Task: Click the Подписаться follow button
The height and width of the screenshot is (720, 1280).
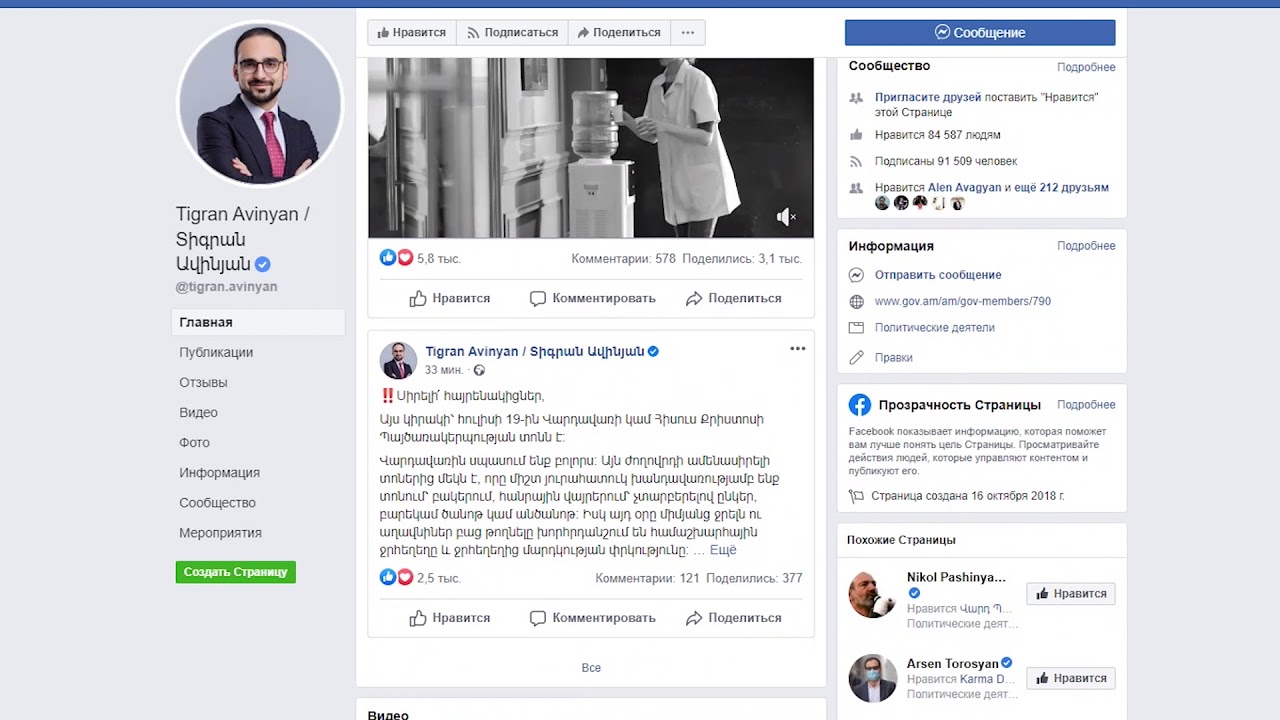Action: click(512, 32)
